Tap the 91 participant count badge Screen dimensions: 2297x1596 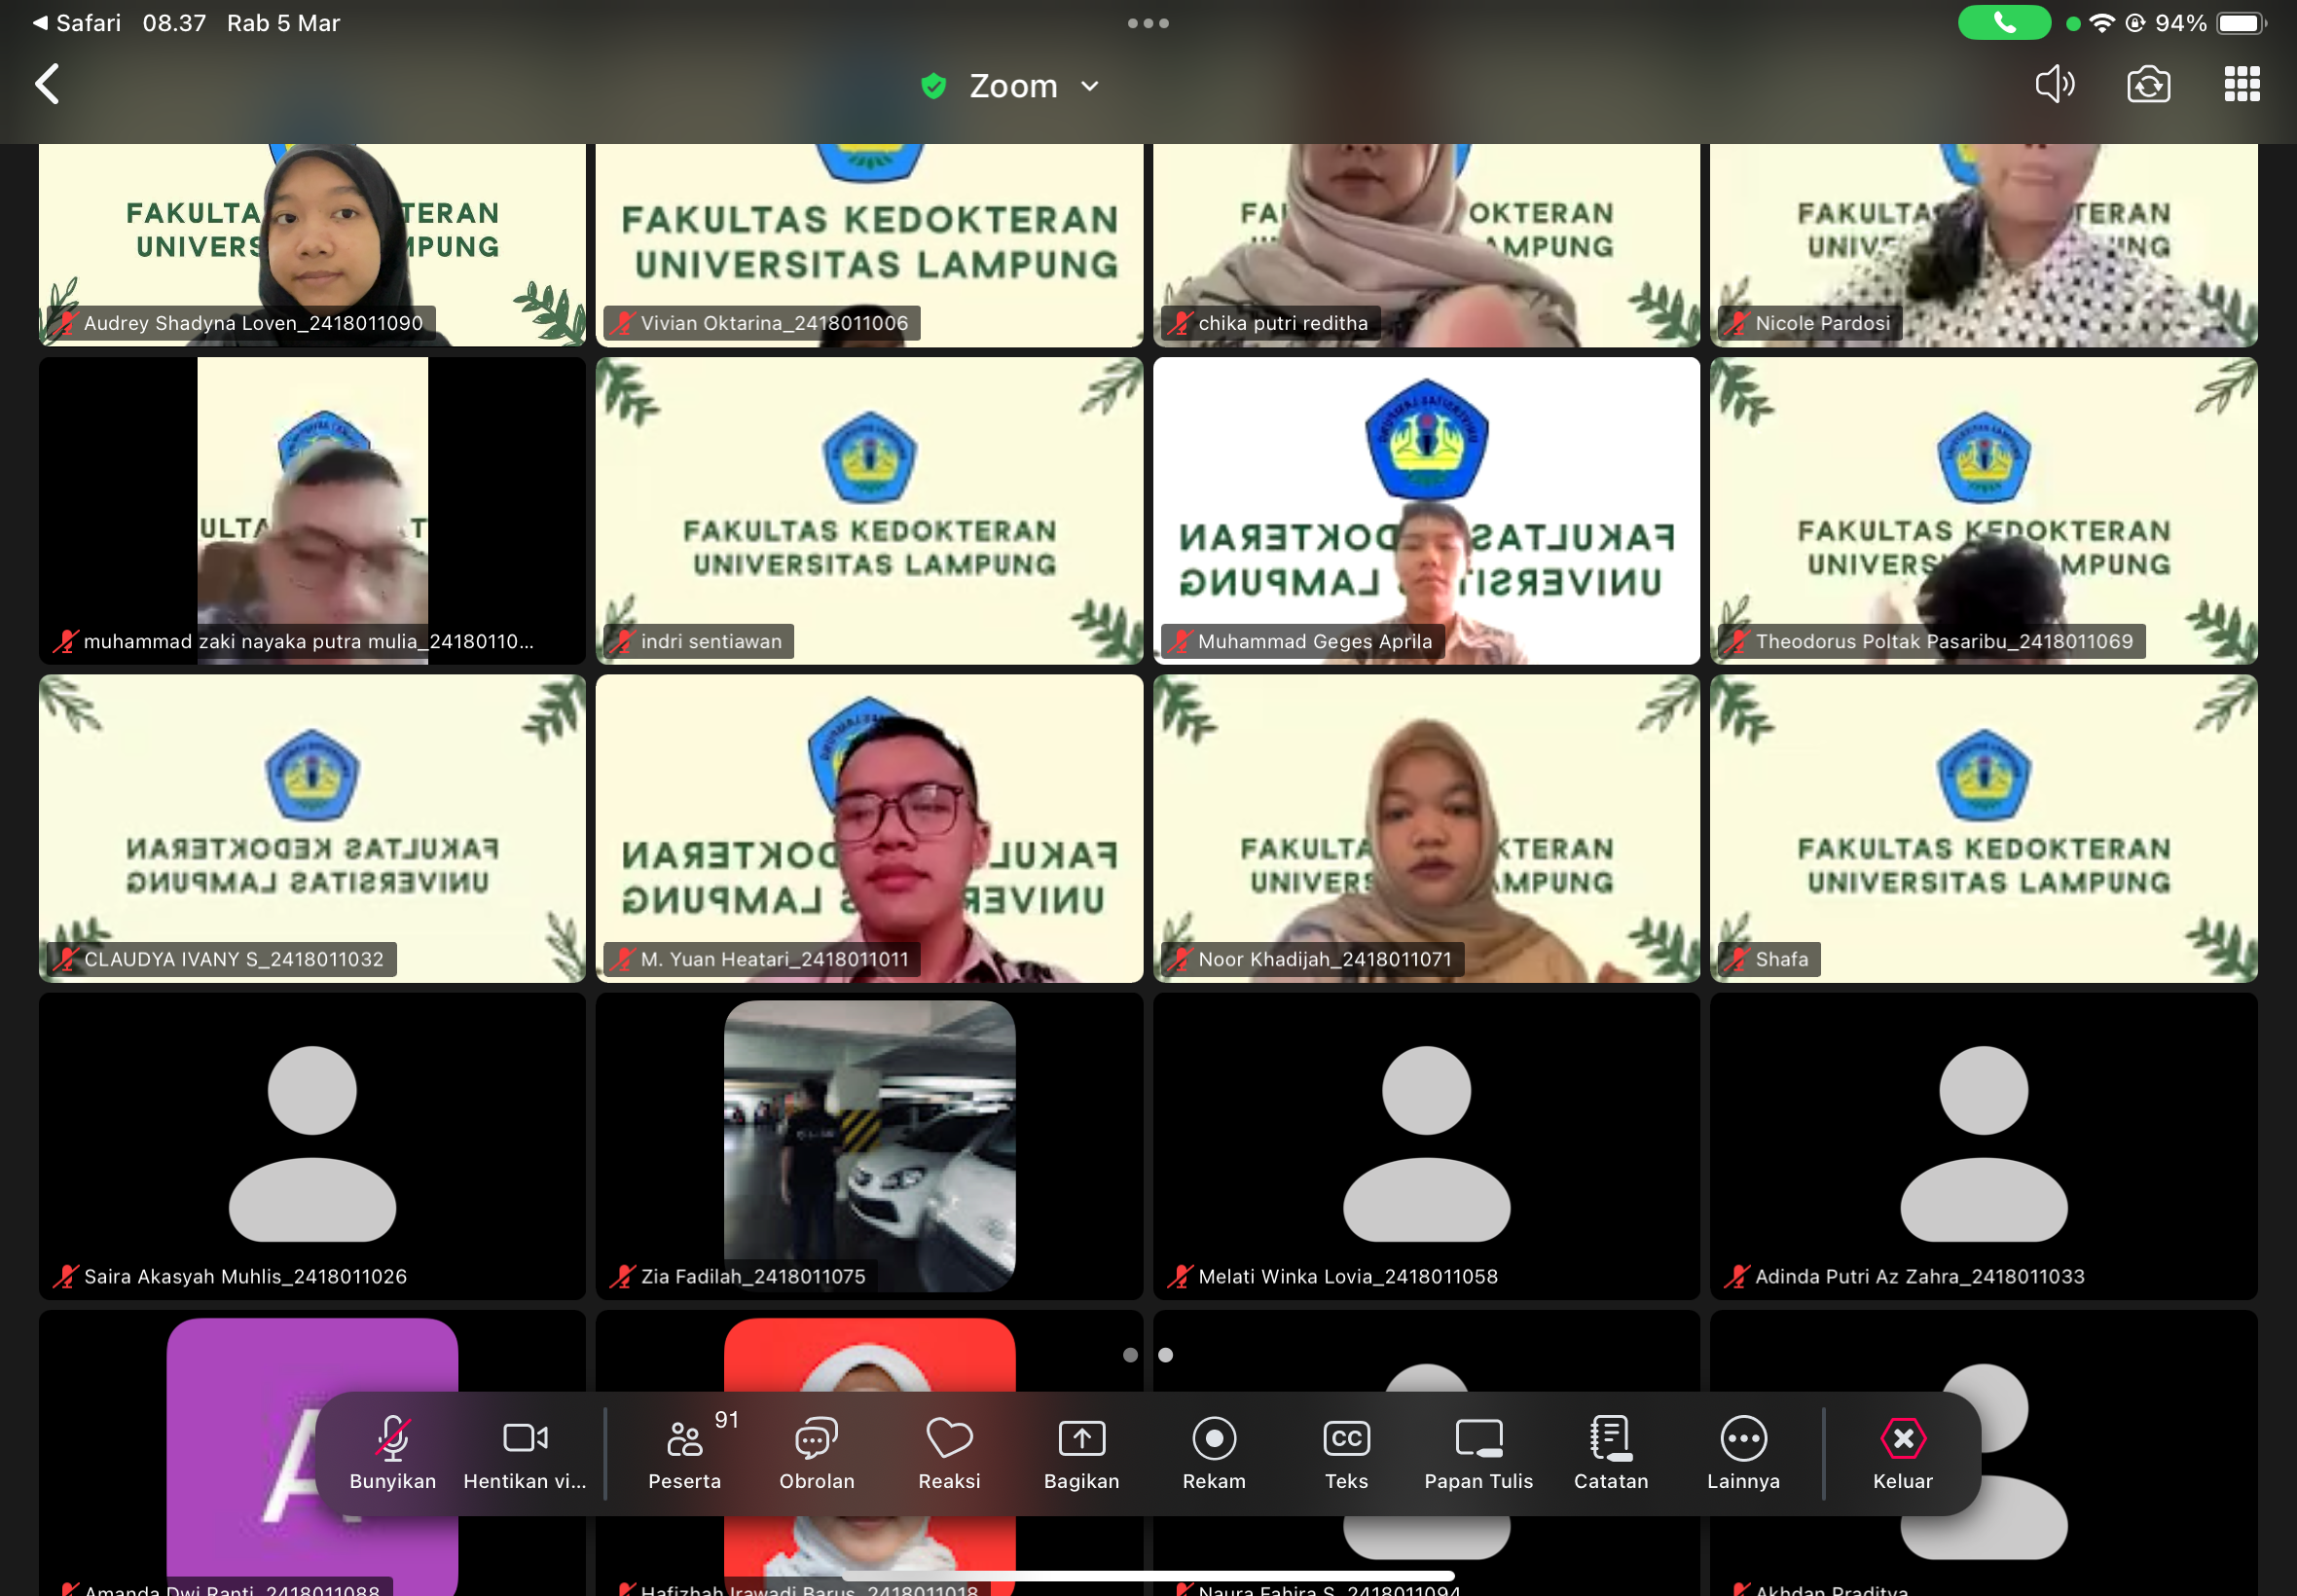click(726, 1420)
